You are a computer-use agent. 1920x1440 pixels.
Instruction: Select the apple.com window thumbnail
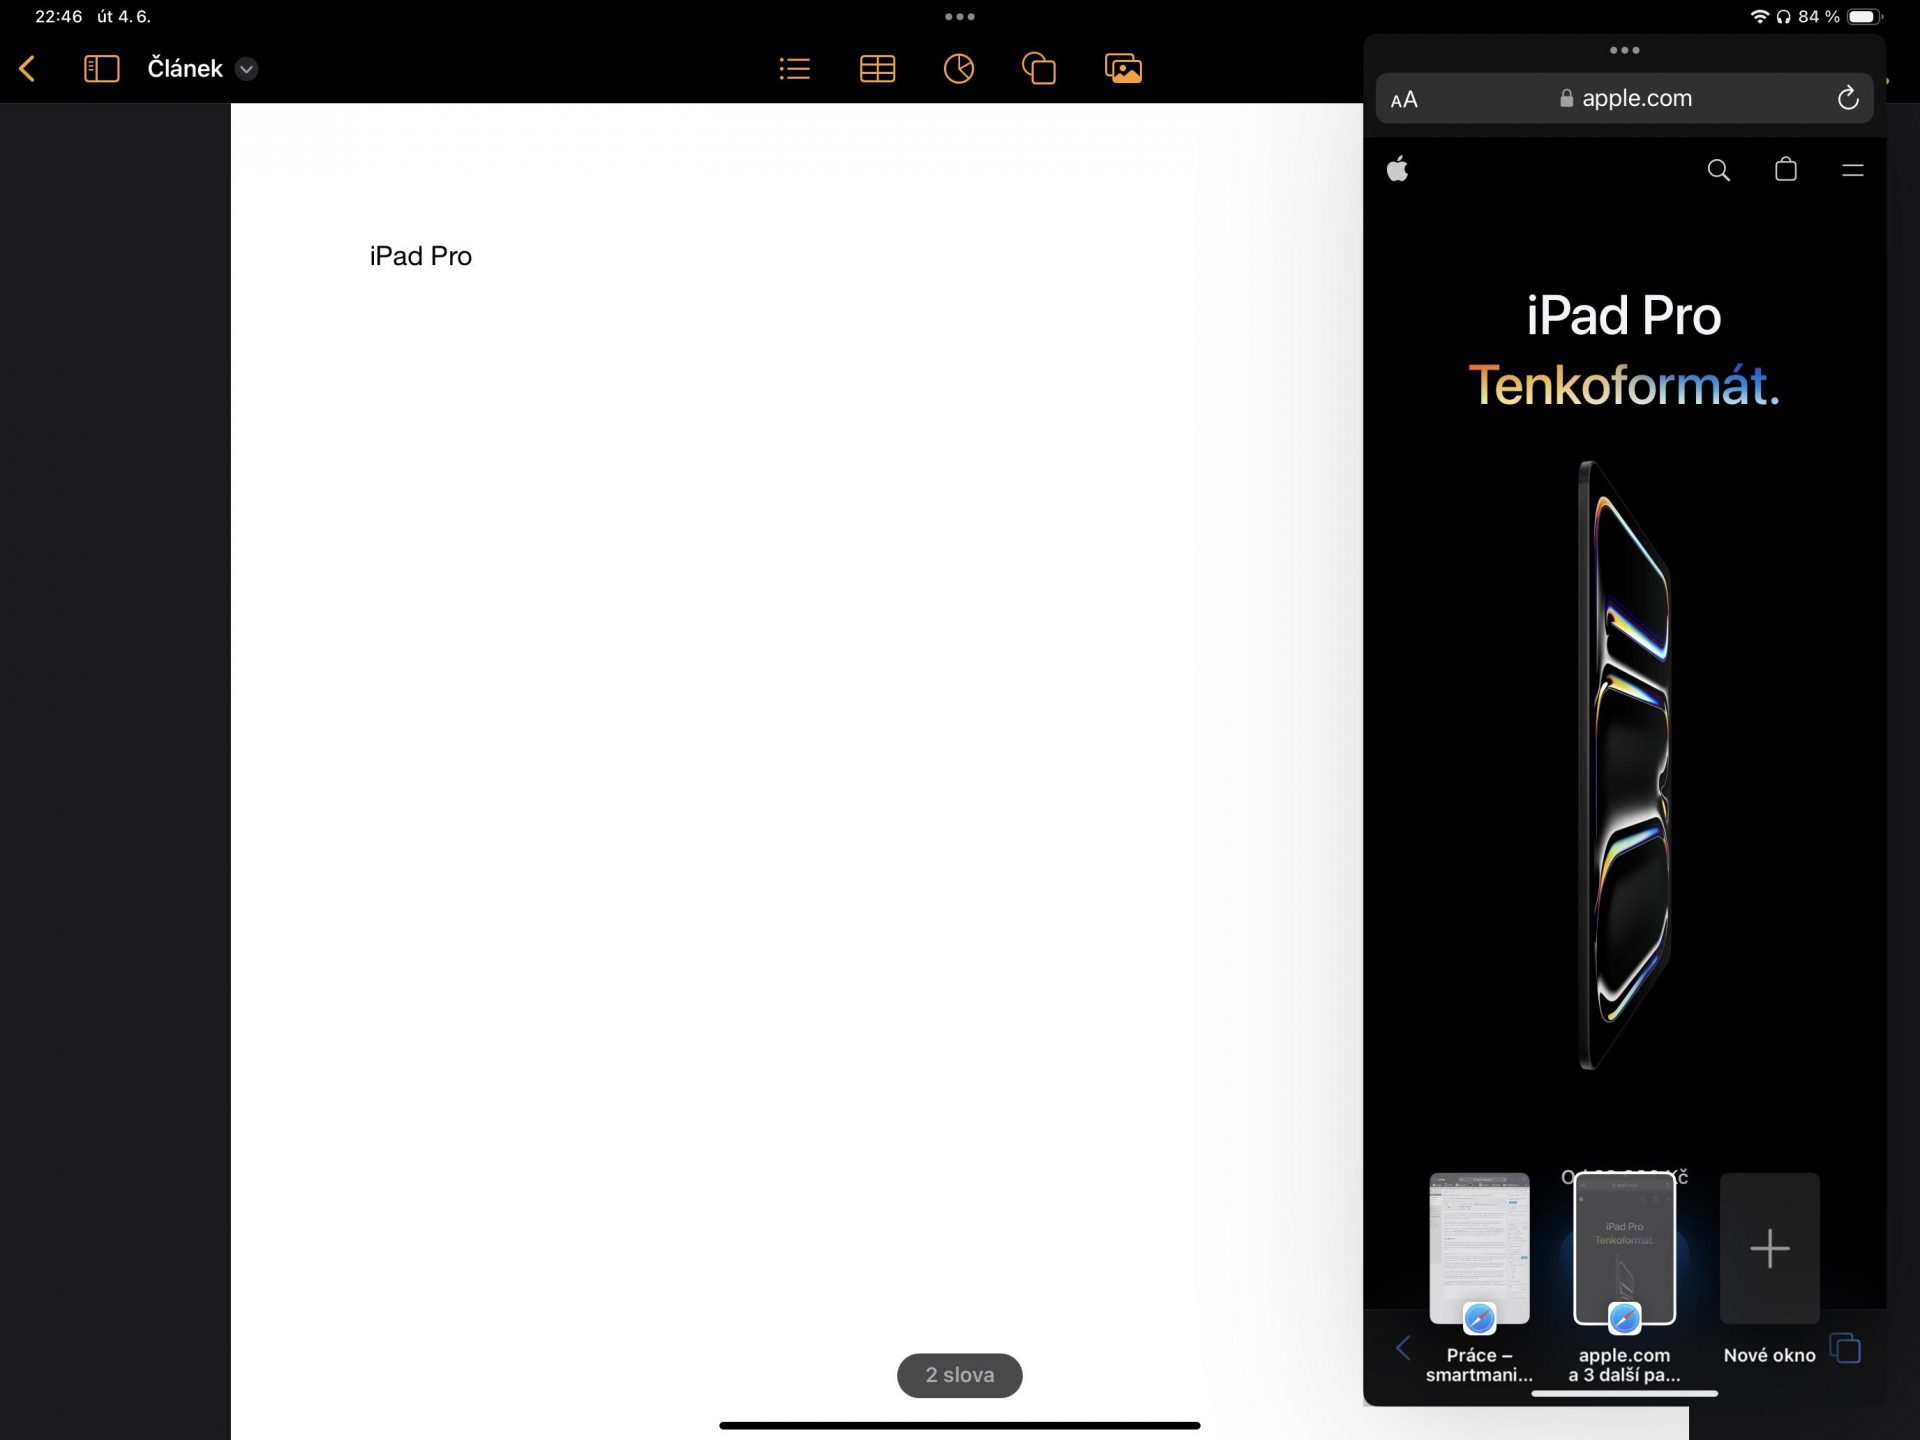[x=1624, y=1249]
